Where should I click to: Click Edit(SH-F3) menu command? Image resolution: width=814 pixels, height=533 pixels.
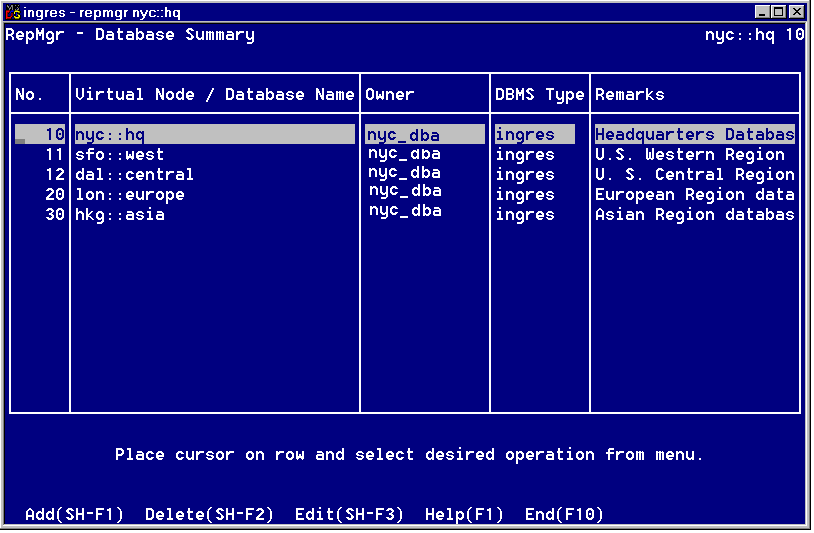(349, 514)
